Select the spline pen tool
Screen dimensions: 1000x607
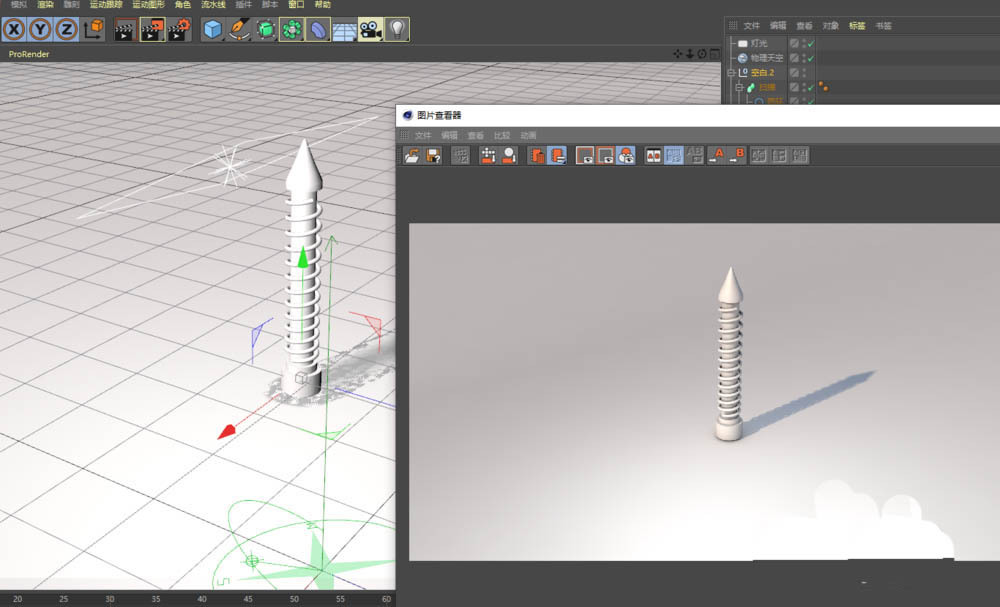coord(239,29)
